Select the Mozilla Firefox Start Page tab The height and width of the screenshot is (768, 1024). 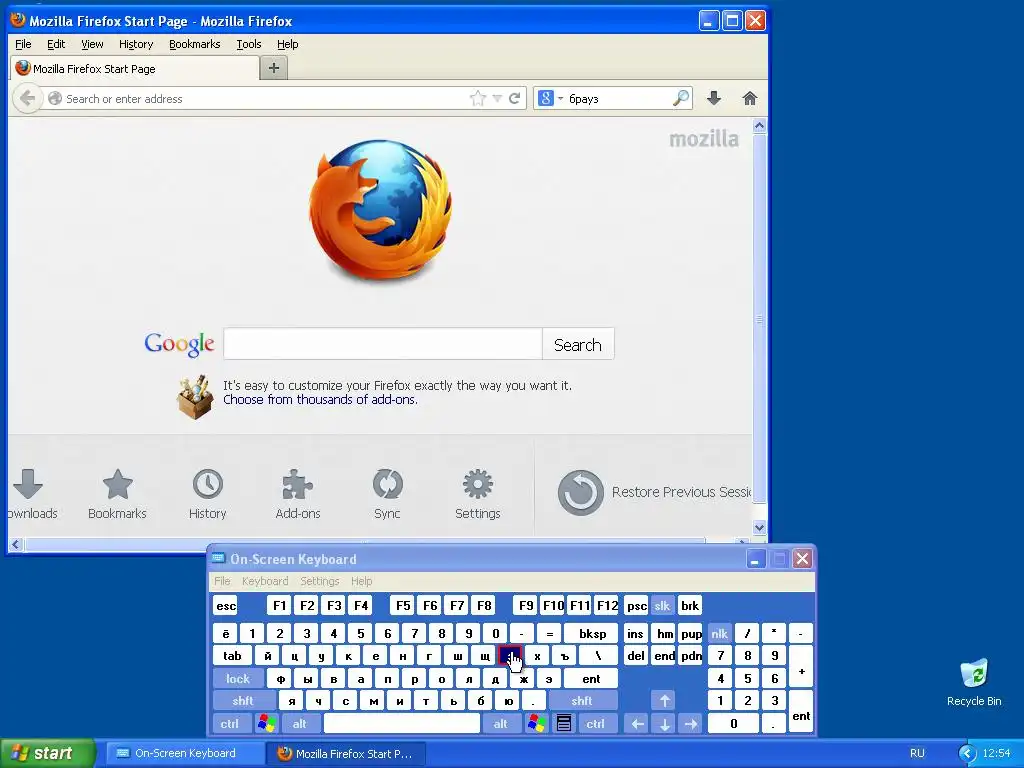pyautogui.click(x=135, y=69)
